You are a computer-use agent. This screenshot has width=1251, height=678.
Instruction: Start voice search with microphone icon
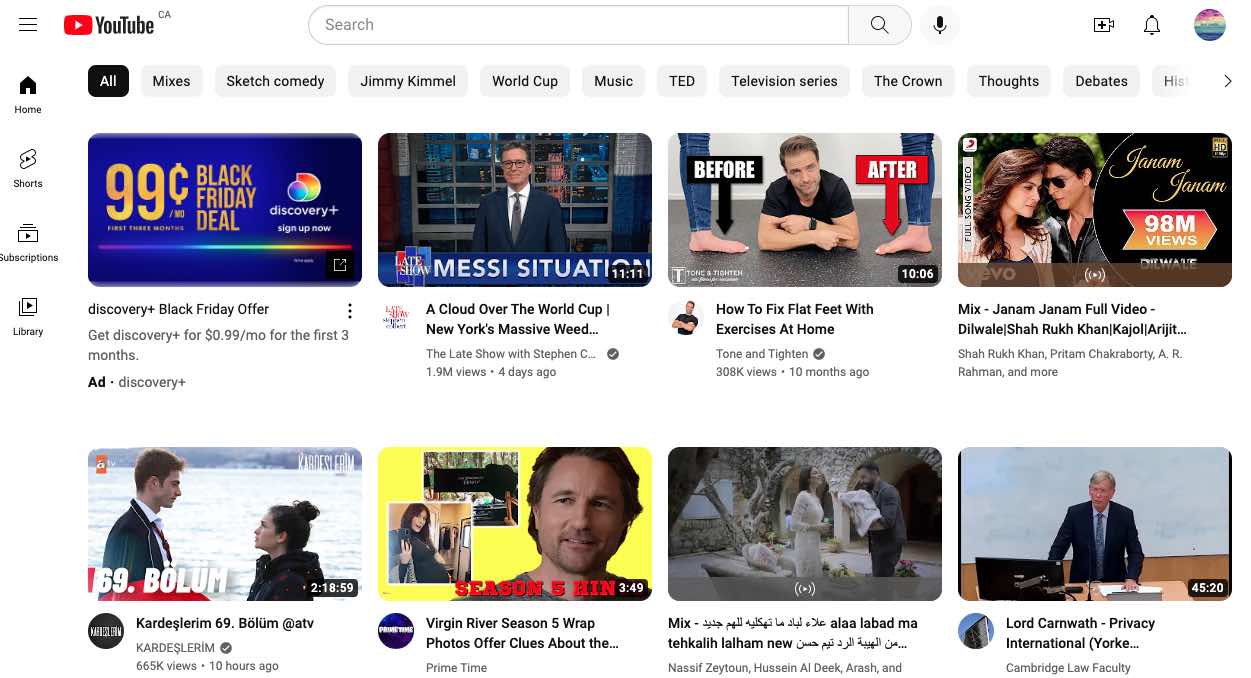tap(940, 25)
